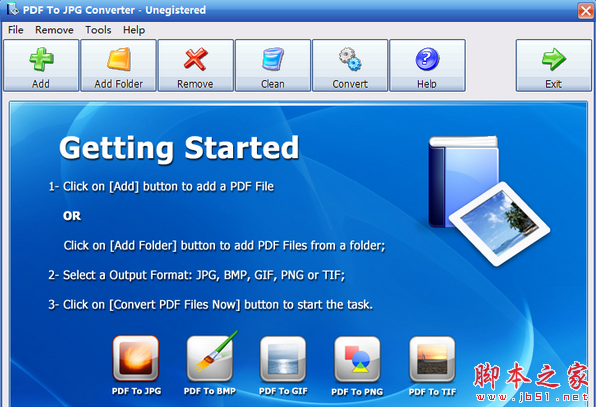Open the Help menu in menu bar
The height and width of the screenshot is (407, 596).
(134, 30)
